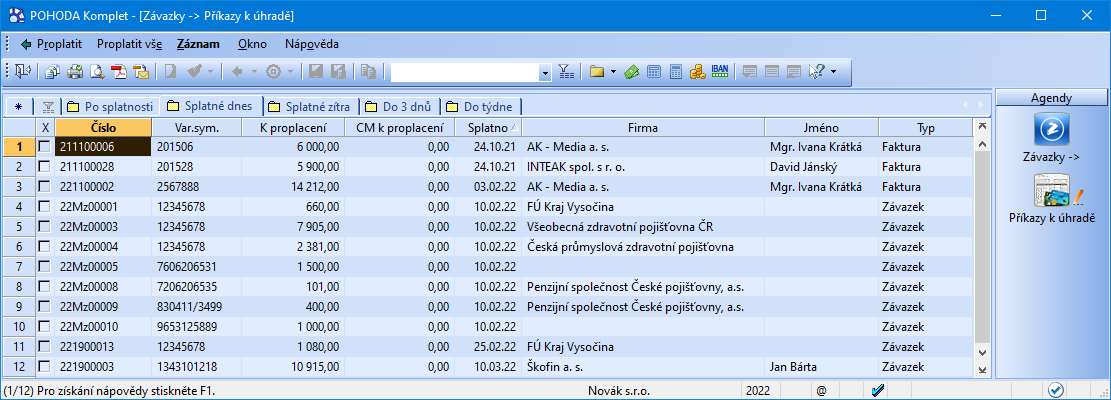
Task: Send PDF by e-mail envelope icon
Action: click(x=141, y=72)
